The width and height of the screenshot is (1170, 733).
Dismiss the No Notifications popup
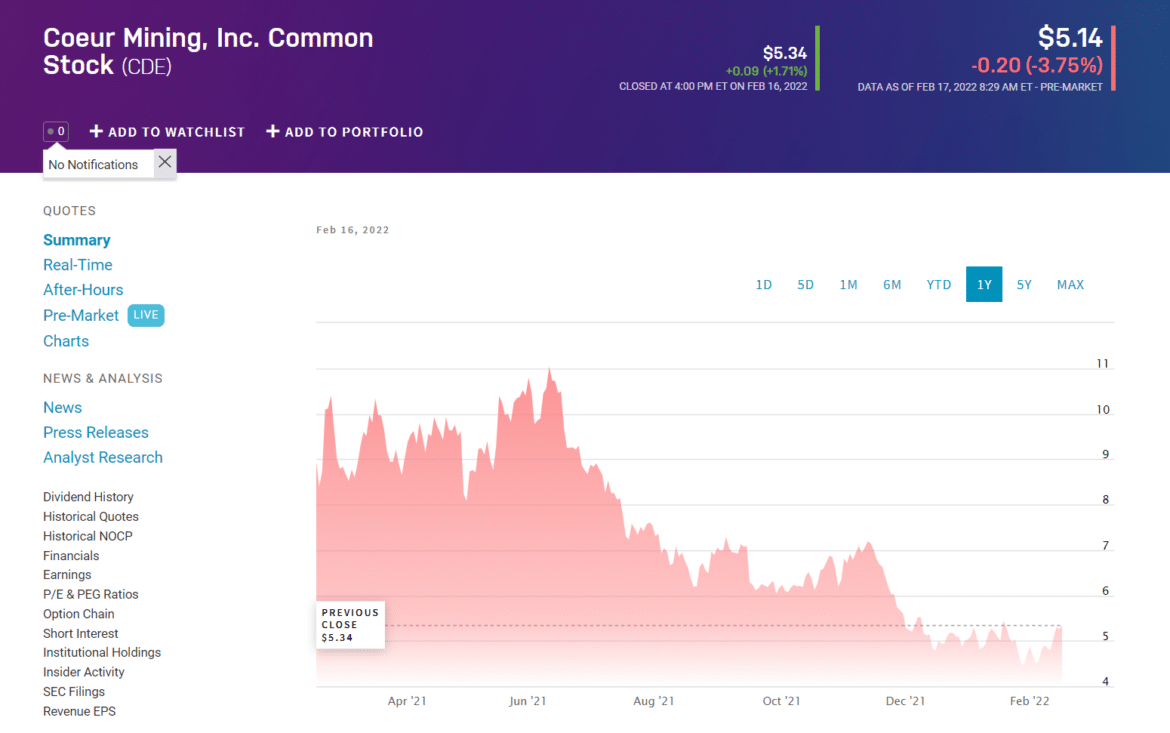163,161
